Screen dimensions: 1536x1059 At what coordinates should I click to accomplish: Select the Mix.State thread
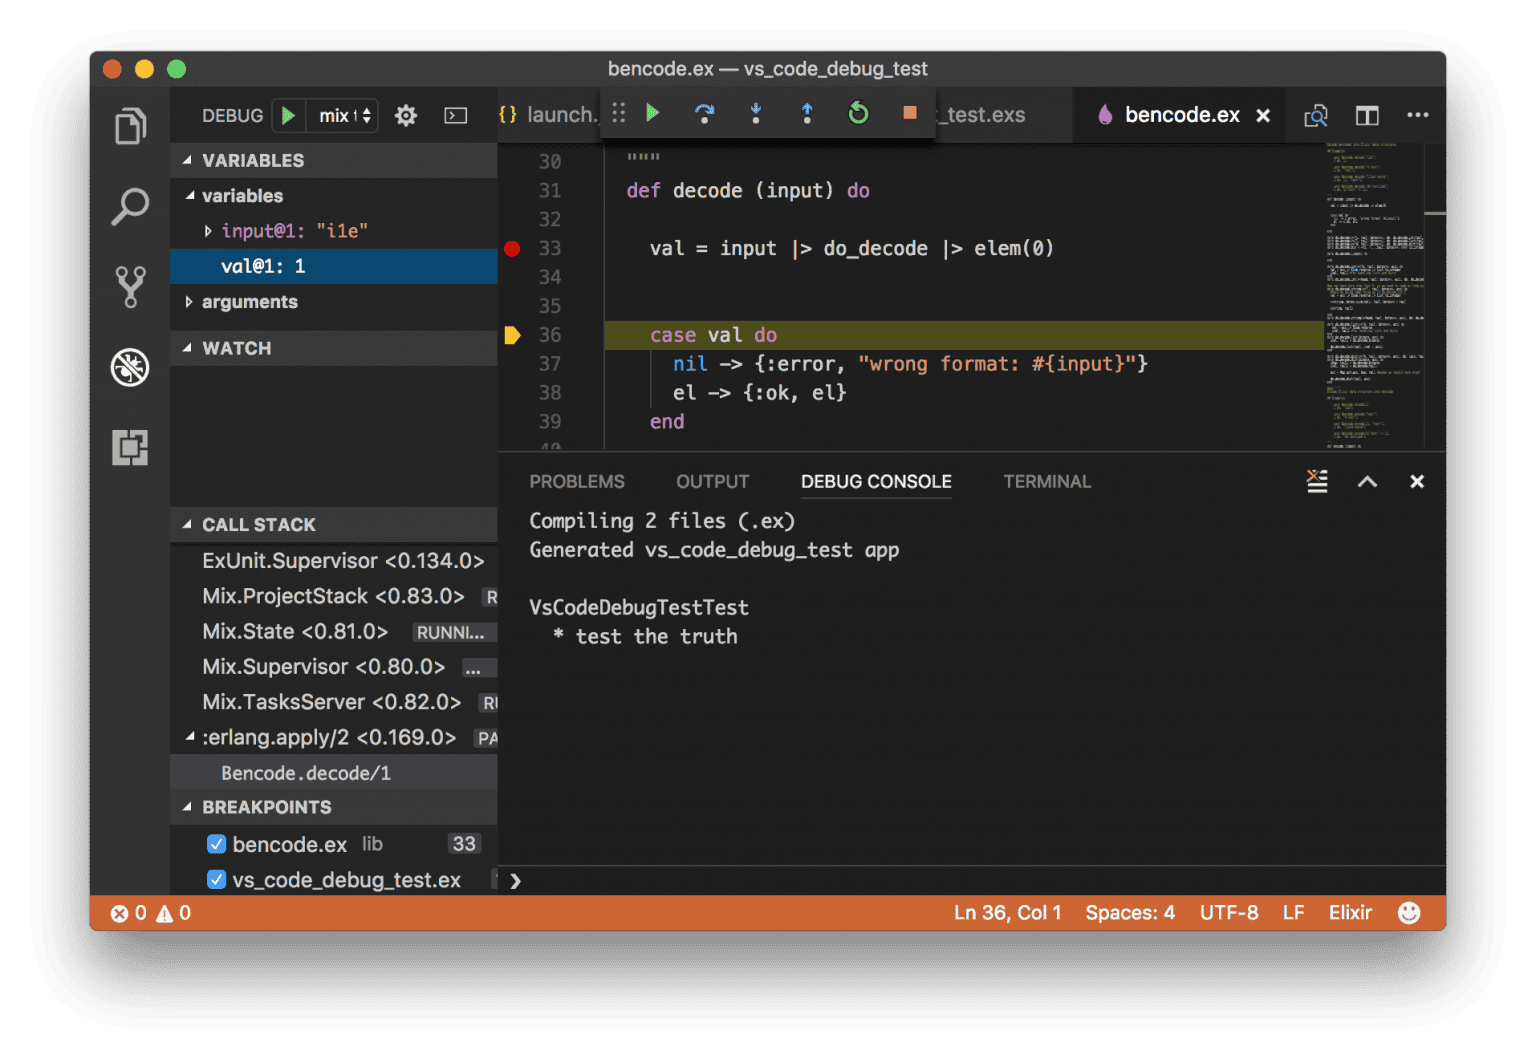[x=334, y=632]
